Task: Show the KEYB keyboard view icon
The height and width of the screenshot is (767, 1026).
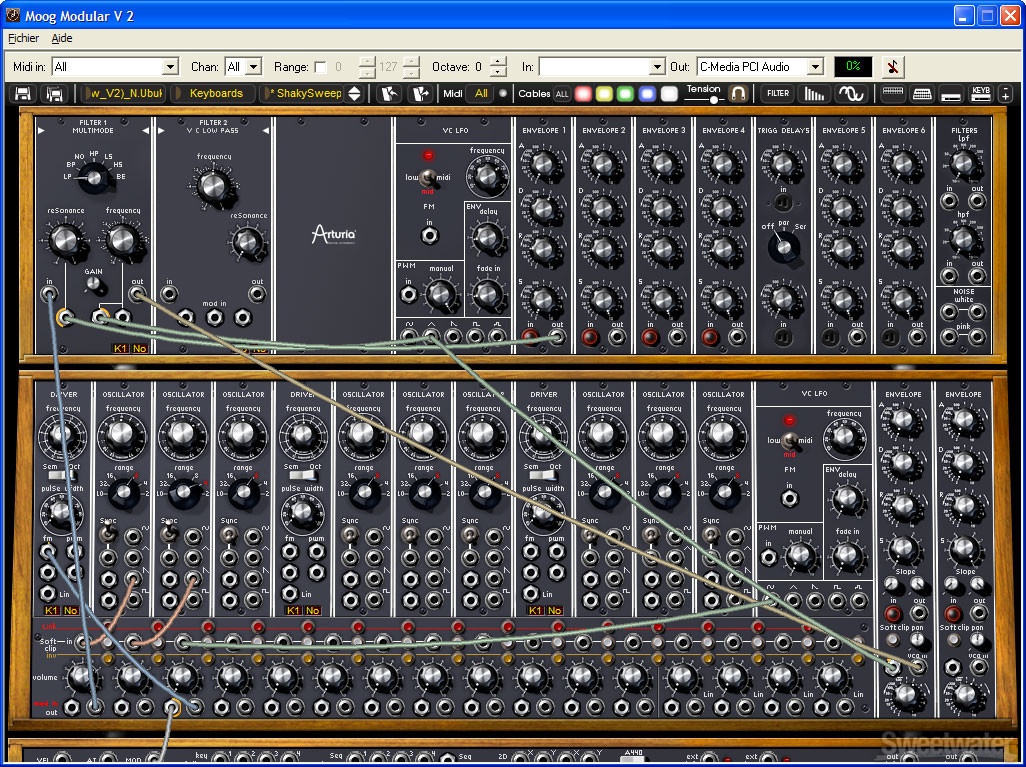Action: 981,94
